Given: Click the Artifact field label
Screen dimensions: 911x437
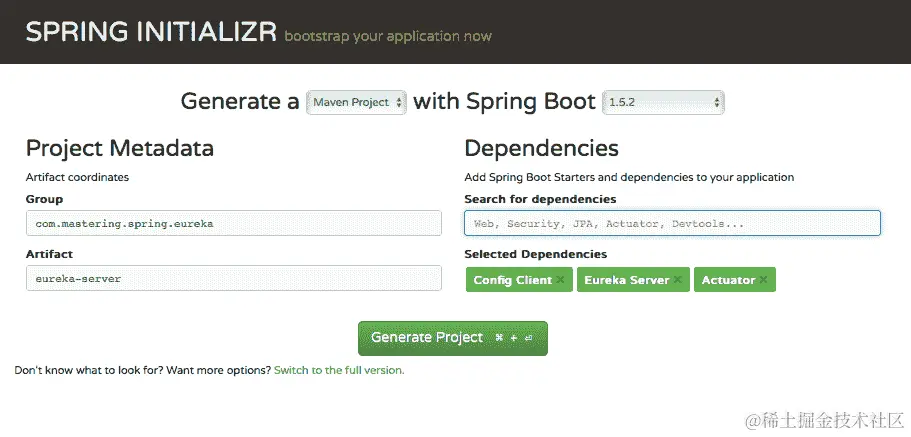Looking at the screenshot, I should coord(49,254).
